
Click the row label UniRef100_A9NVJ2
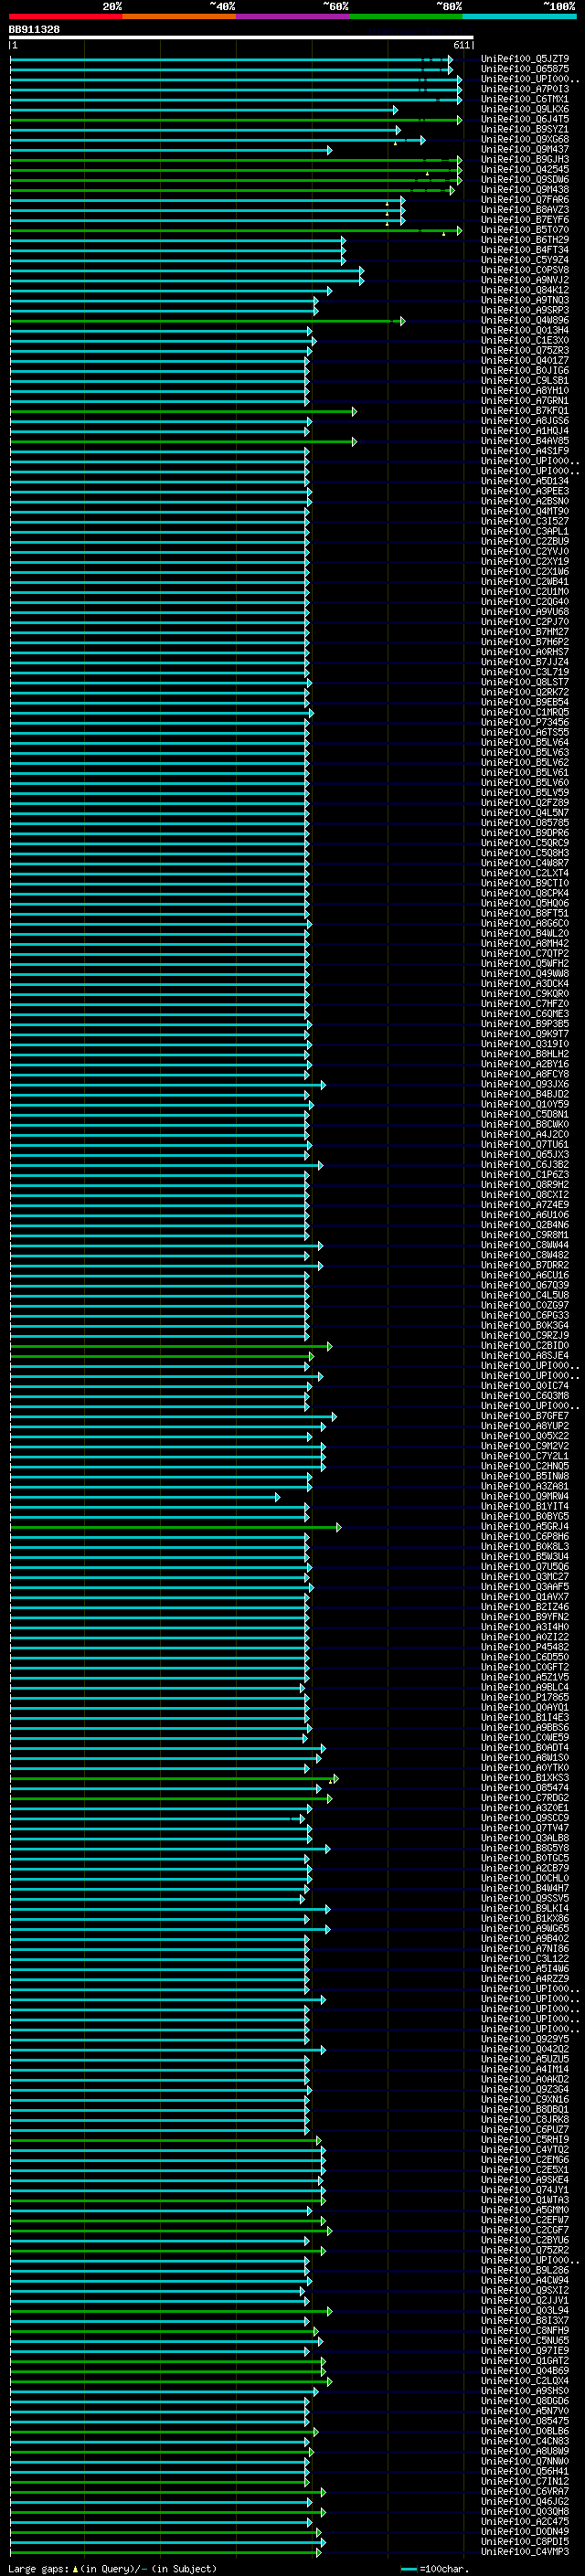pos(525,280)
